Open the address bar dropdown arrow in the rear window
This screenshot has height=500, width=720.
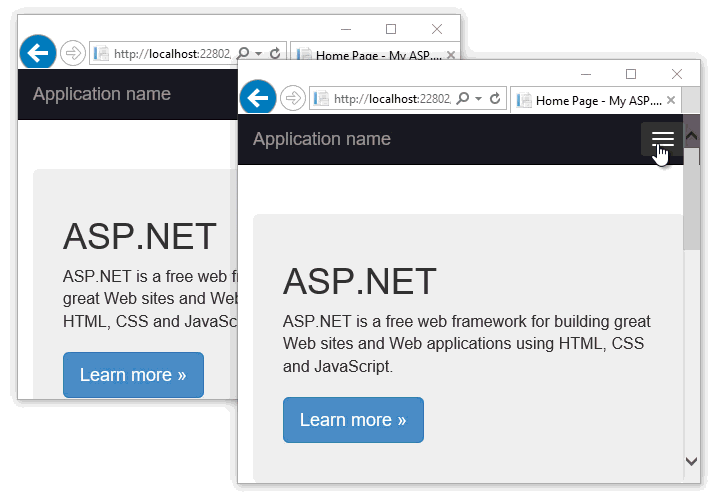point(258,53)
